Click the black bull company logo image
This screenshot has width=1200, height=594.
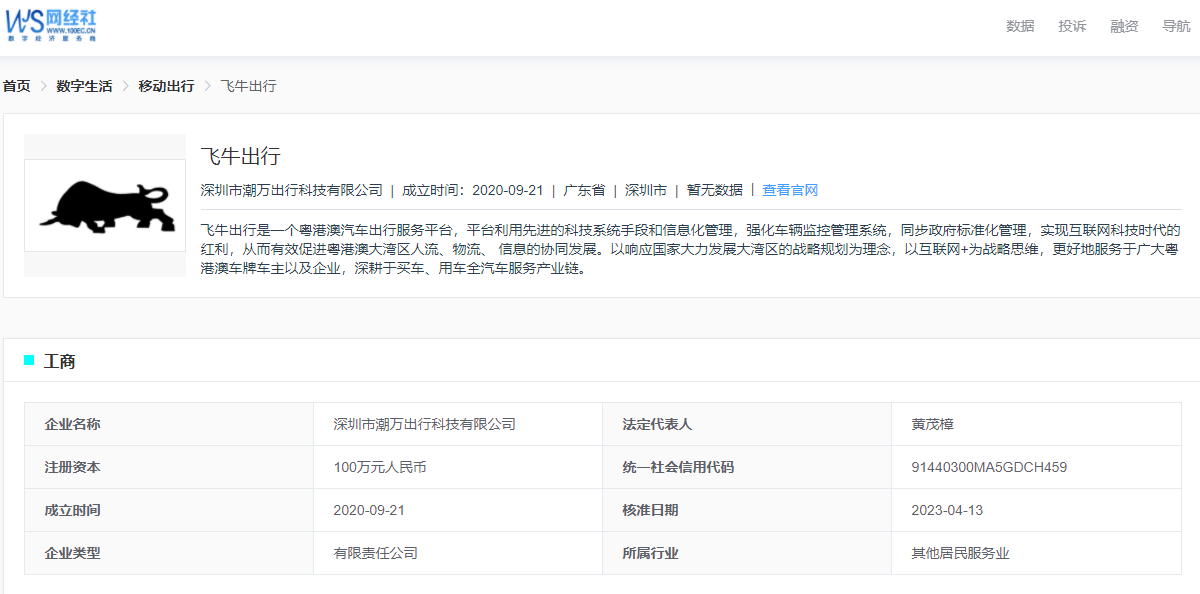pos(105,205)
